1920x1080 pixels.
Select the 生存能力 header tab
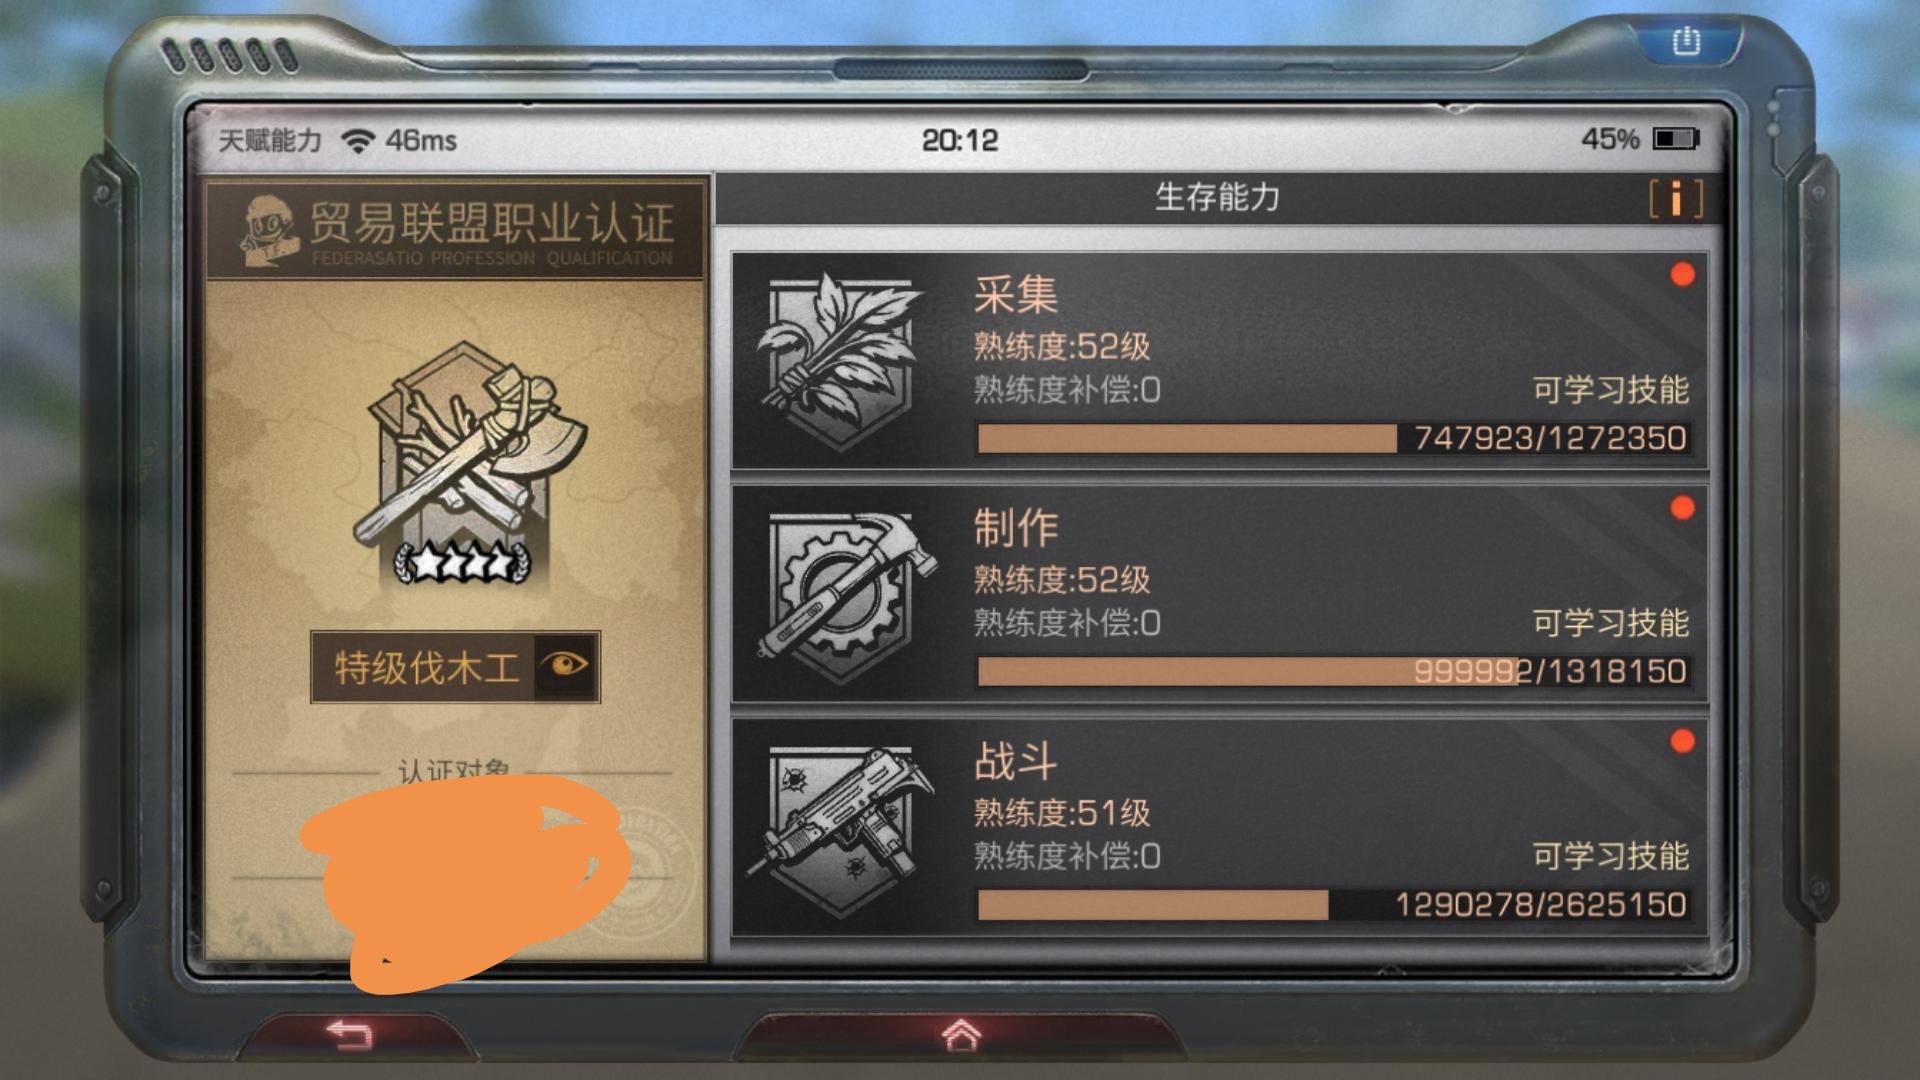1217,197
